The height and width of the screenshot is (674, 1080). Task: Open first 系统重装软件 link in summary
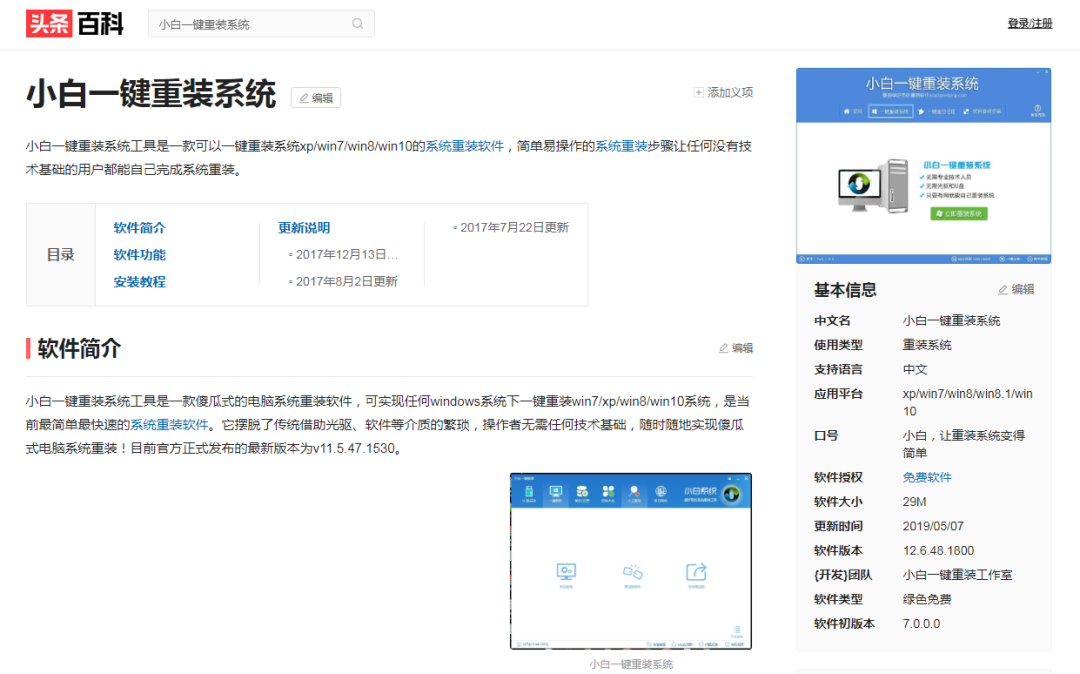point(464,146)
